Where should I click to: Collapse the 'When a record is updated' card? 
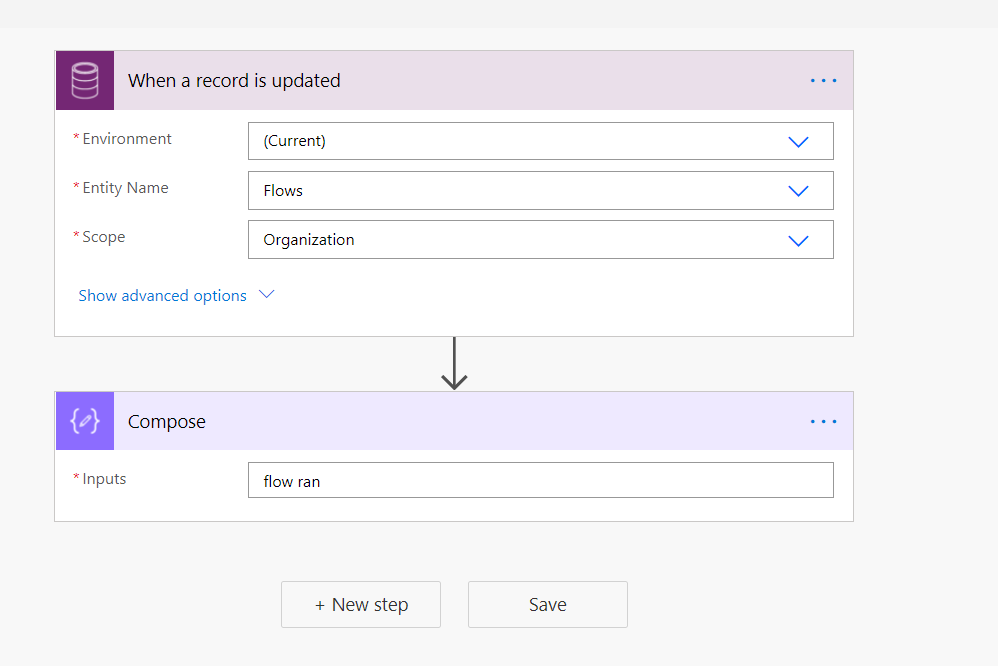[450, 80]
